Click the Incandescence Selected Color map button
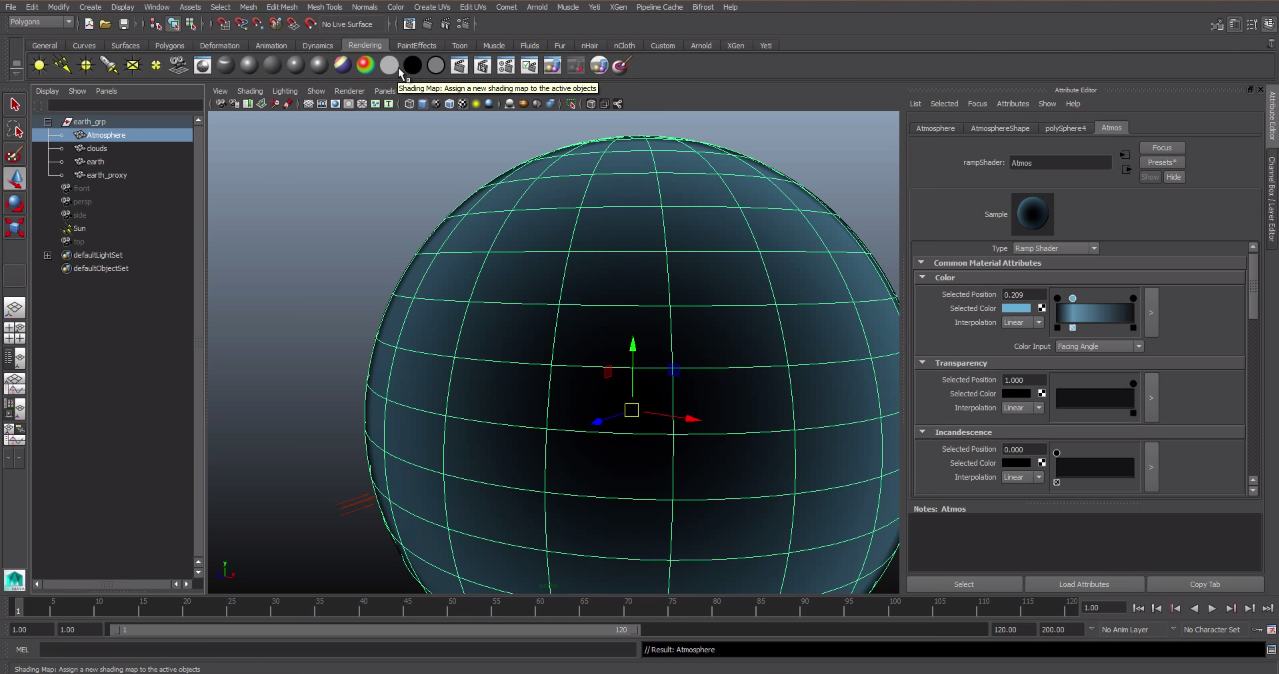Screen dimensions: 1279x674 [1042, 463]
